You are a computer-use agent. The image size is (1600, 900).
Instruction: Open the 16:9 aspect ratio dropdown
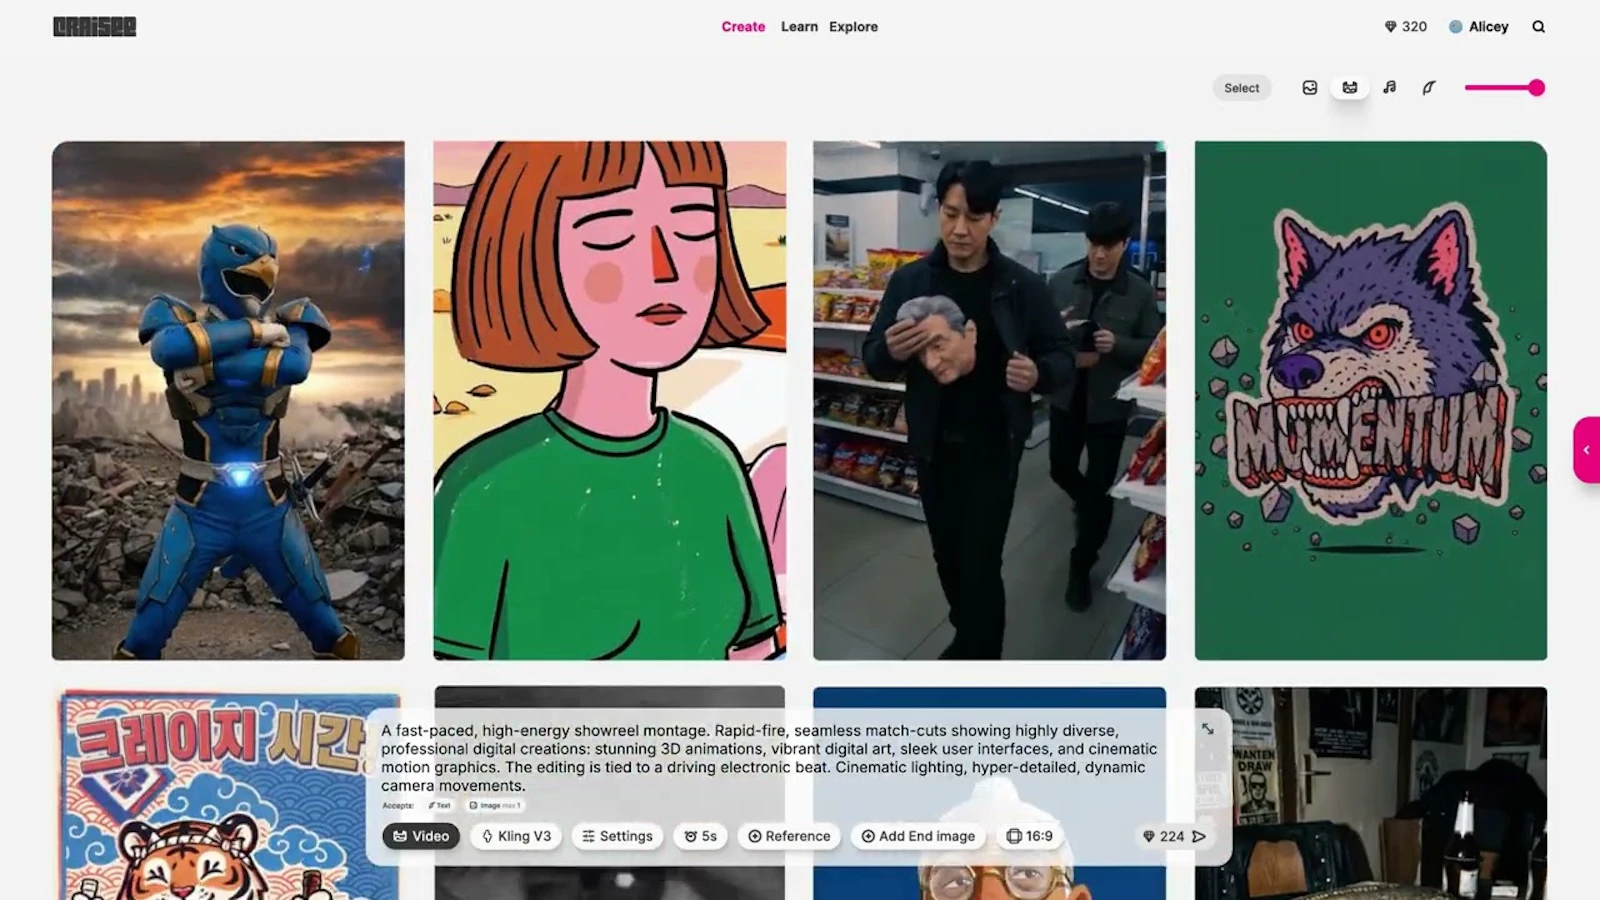pos(1030,836)
